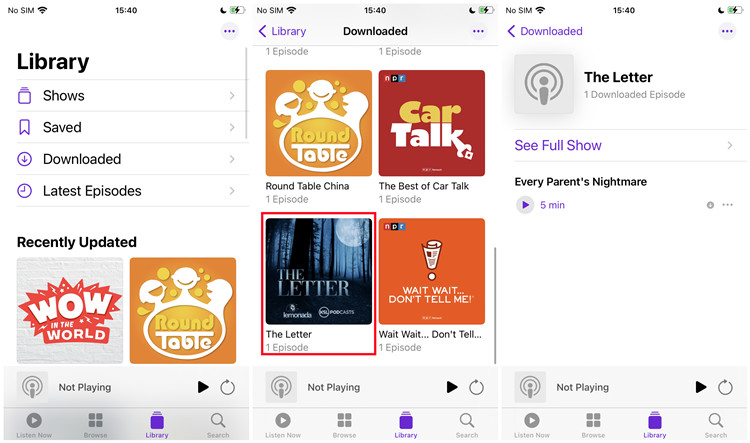The height and width of the screenshot is (443, 750).
Task: Switch to Listen Now tab in The Letter screen
Action: [532, 425]
